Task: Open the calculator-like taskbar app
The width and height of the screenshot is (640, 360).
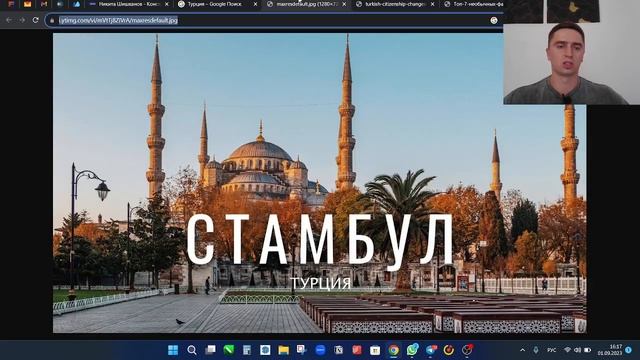Action: tap(247, 350)
